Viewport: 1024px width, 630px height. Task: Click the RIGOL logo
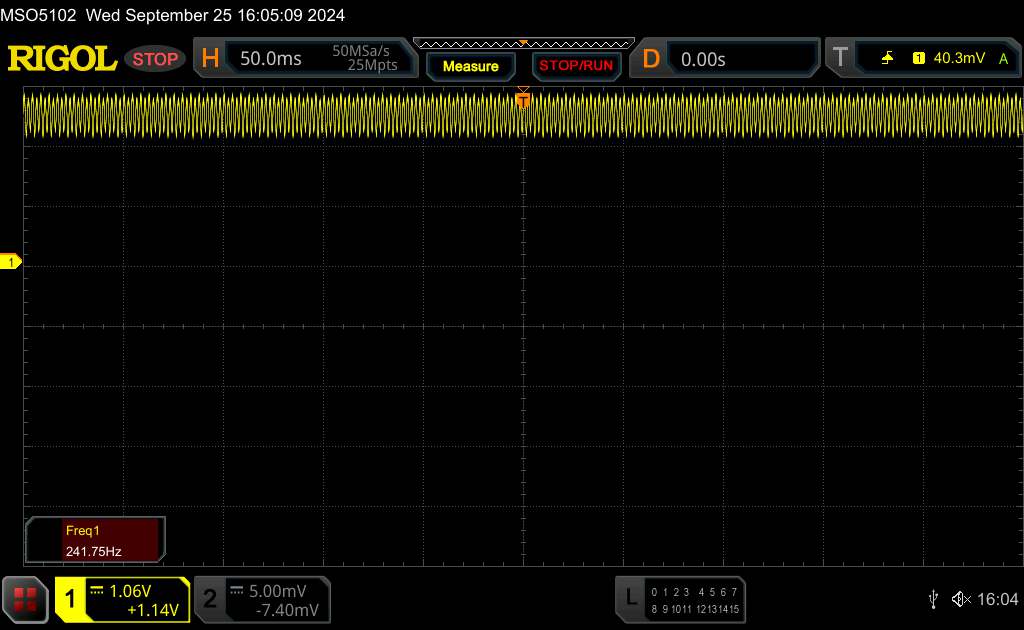[62, 59]
